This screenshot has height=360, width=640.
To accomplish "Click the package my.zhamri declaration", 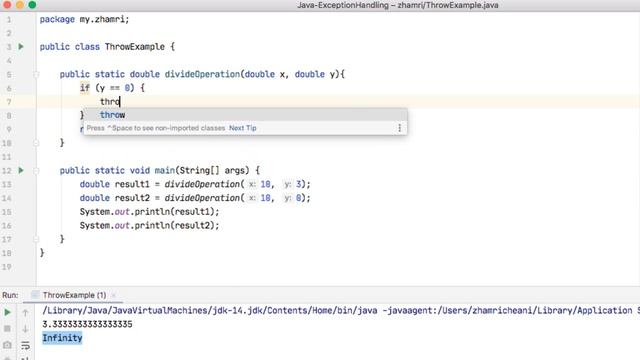I will coord(84,19).
